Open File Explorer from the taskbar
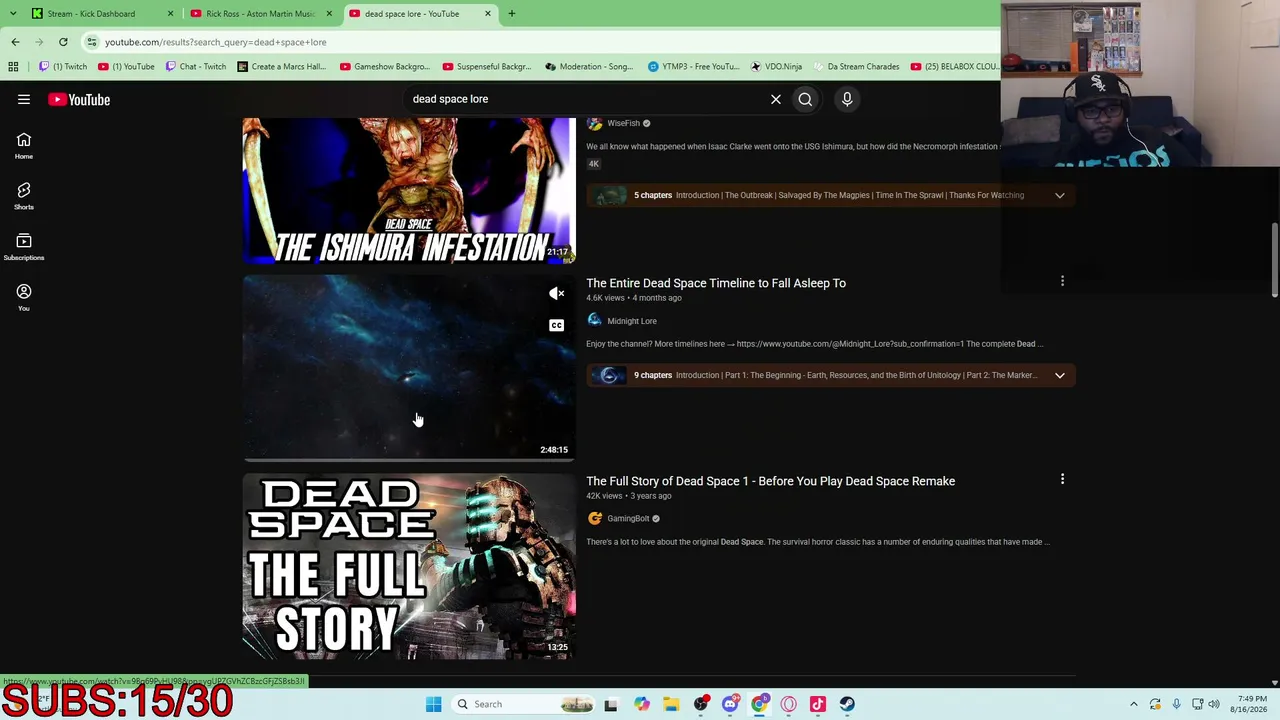Screen dimensions: 1280x720 pyautogui.click(x=671, y=704)
